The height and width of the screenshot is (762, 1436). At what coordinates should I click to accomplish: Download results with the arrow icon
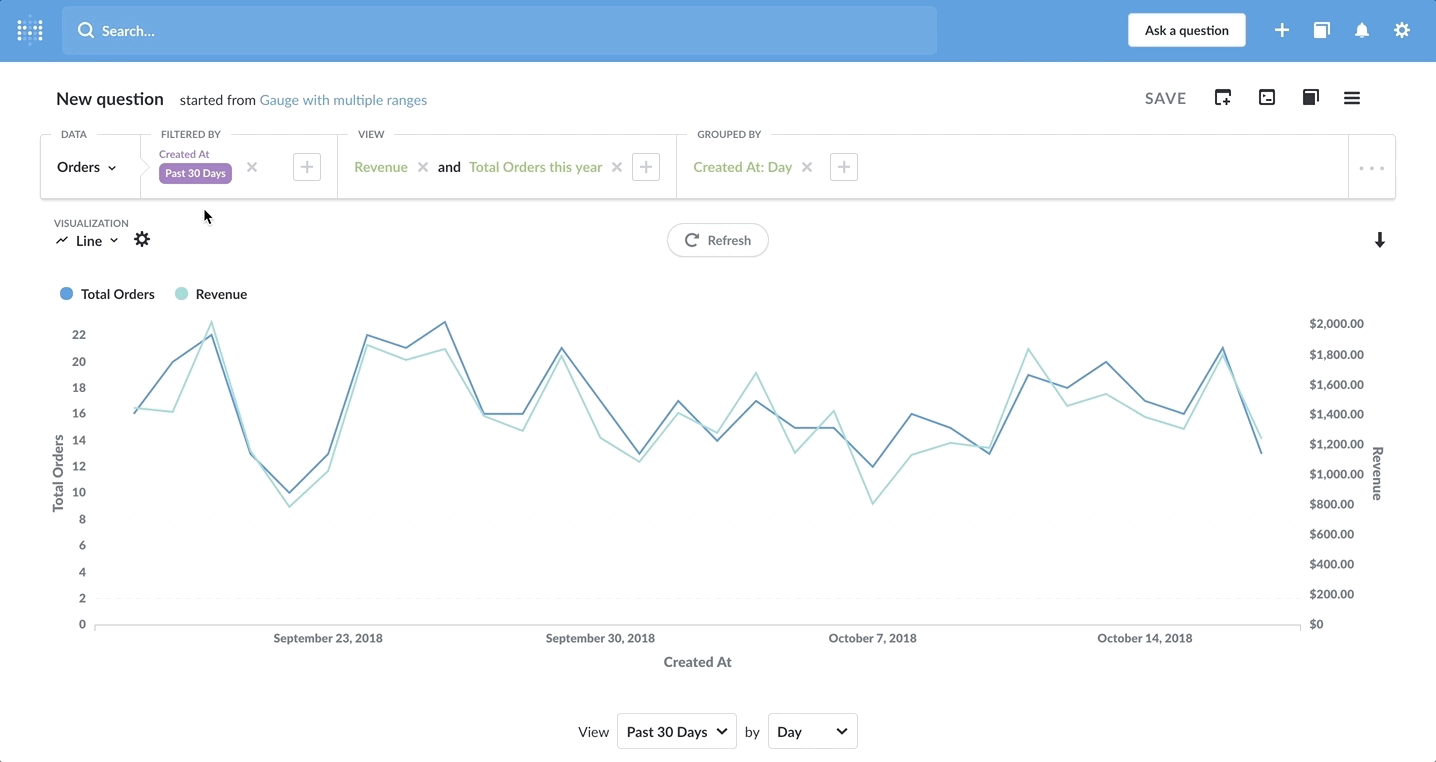pyautogui.click(x=1380, y=240)
